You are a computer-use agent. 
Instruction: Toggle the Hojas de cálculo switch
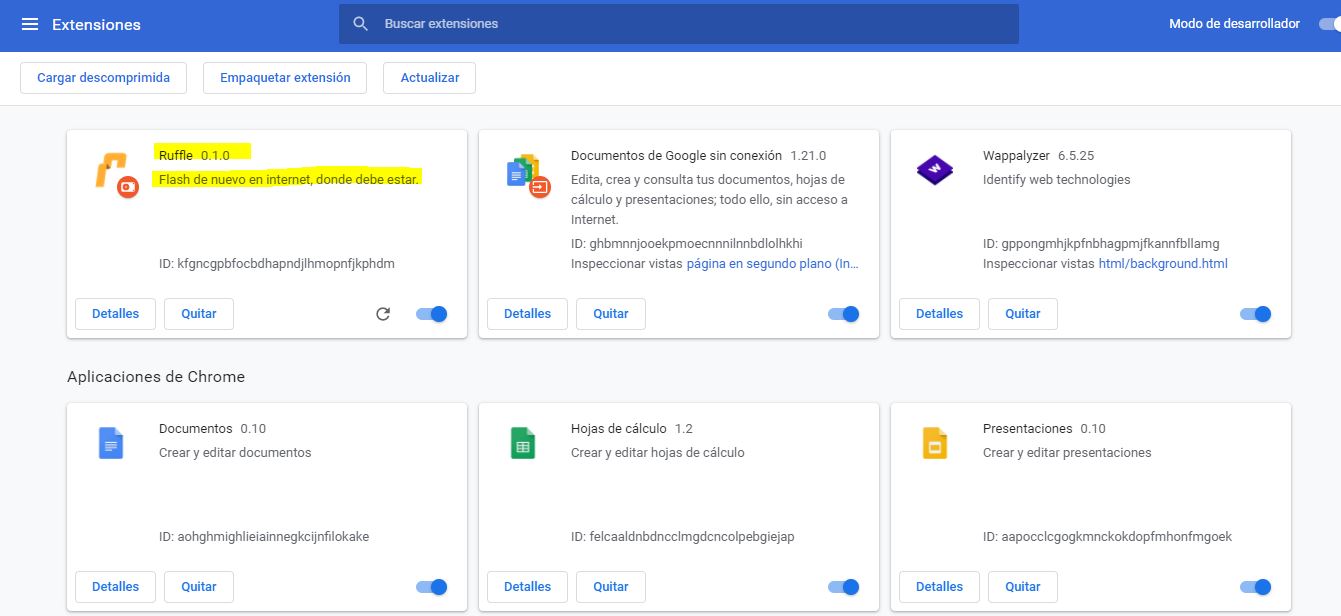[x=844, y=587]
